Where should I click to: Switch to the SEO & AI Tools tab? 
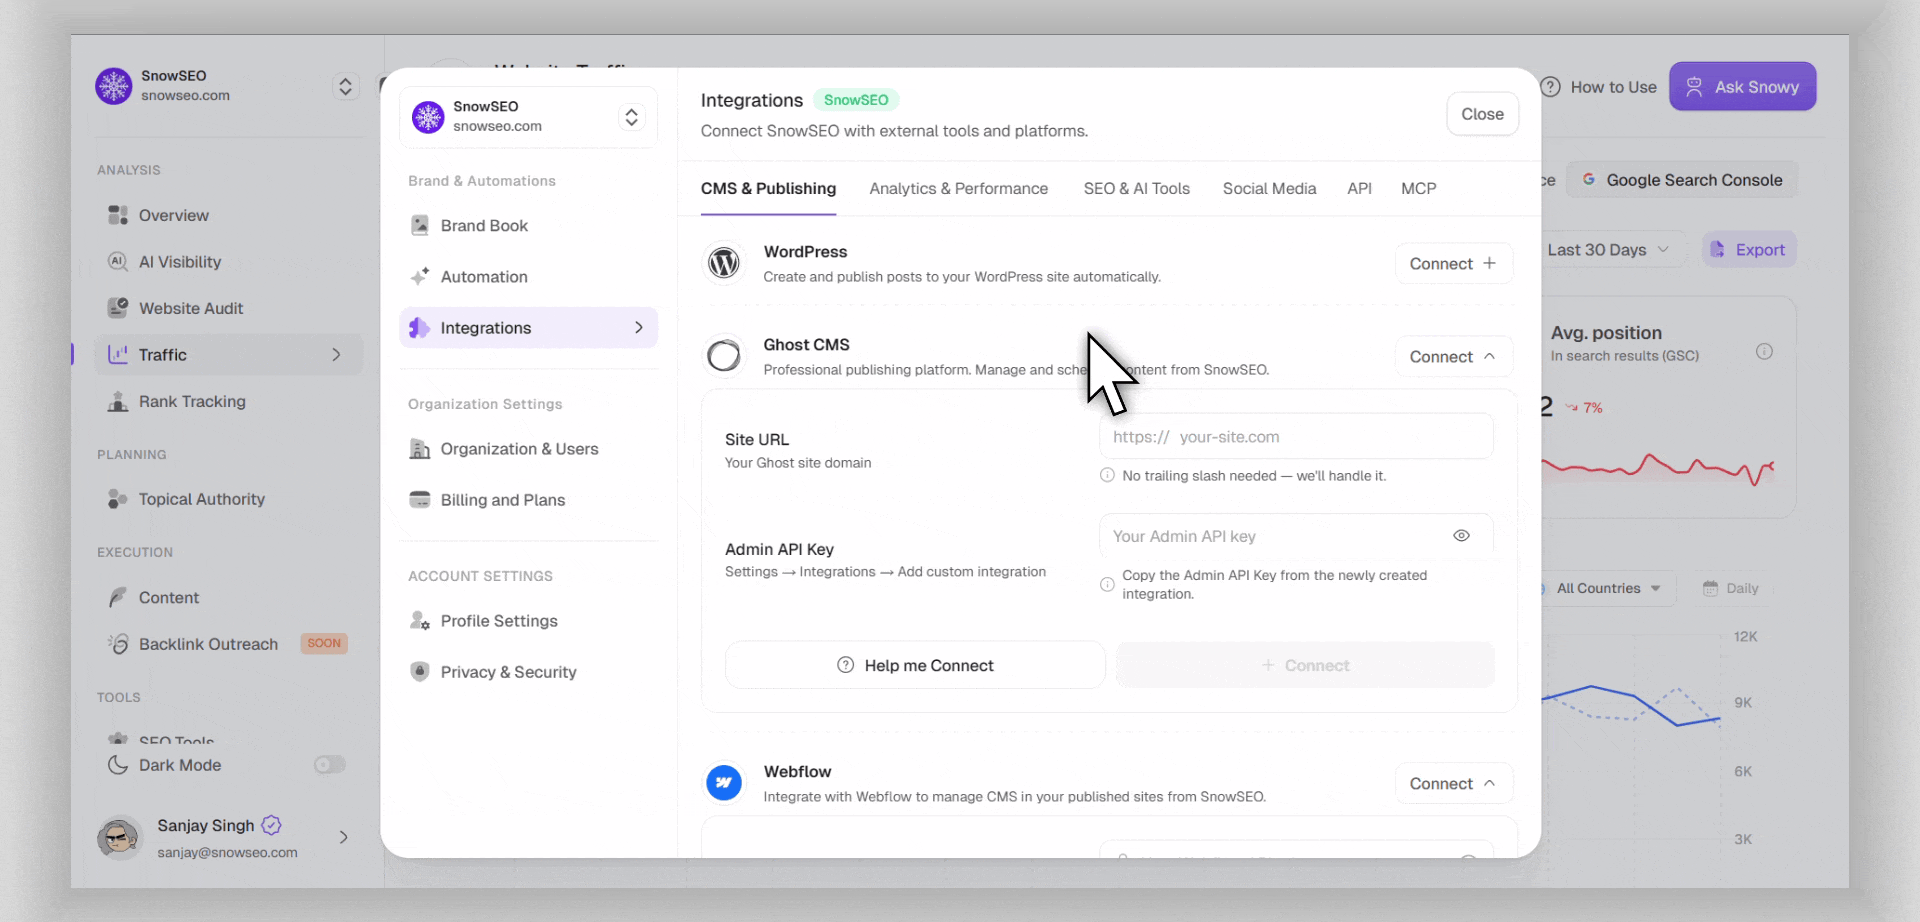(x=1137, y=189)
